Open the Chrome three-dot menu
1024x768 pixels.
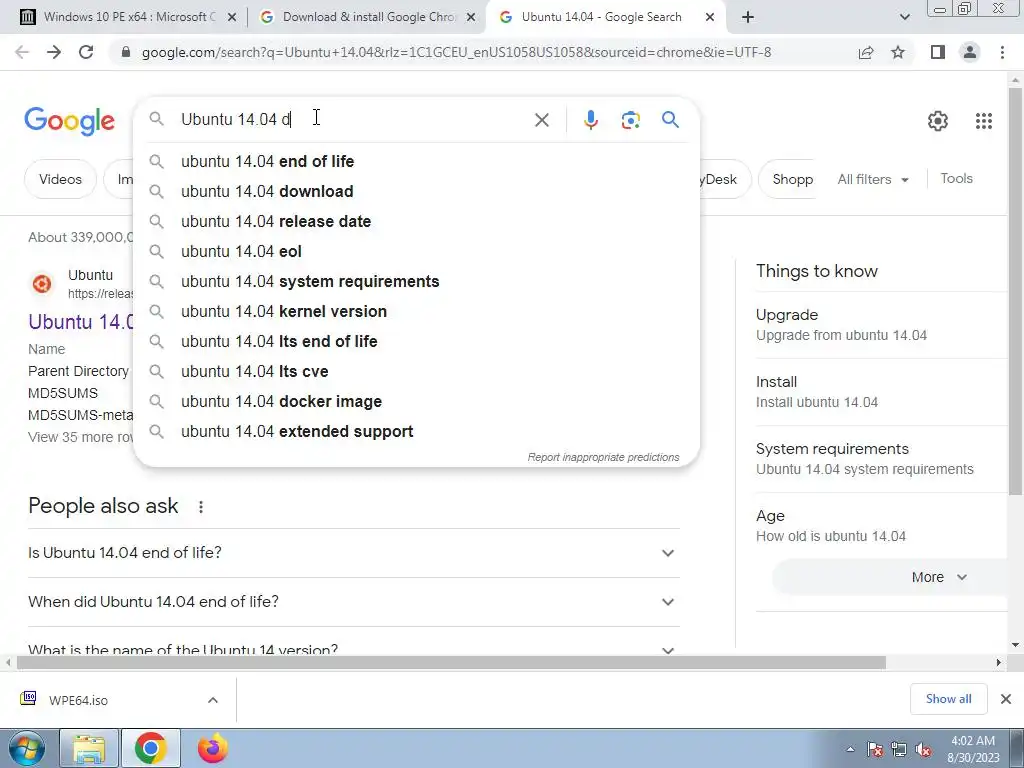click(x=1002, y=52)
